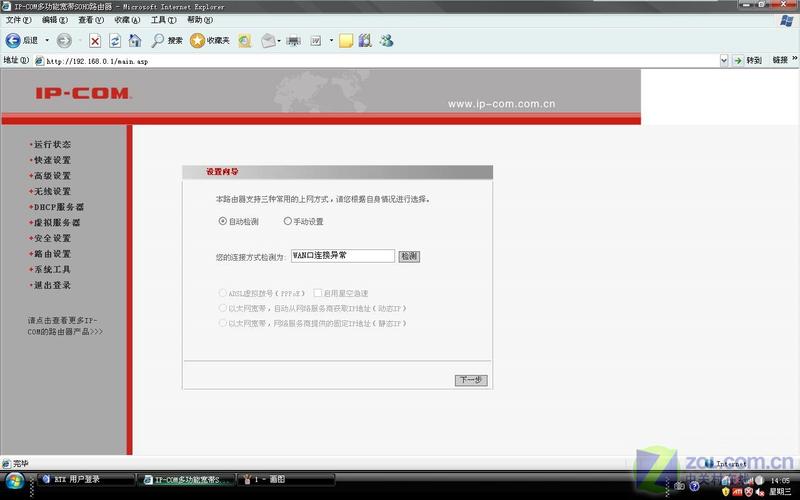Print the page with the printer icon
This screenshot has height=500, width=800.
293,41
